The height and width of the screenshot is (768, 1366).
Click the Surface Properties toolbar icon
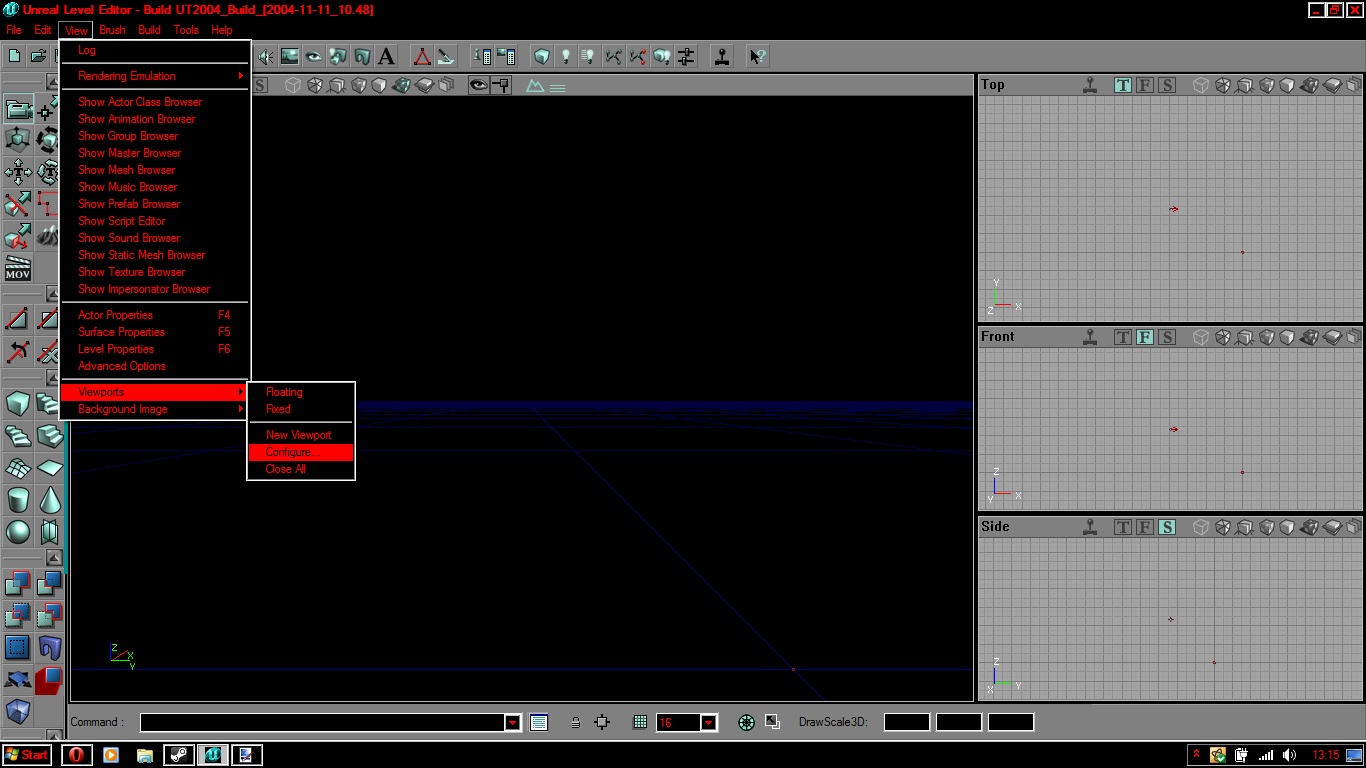coord(506,57)
